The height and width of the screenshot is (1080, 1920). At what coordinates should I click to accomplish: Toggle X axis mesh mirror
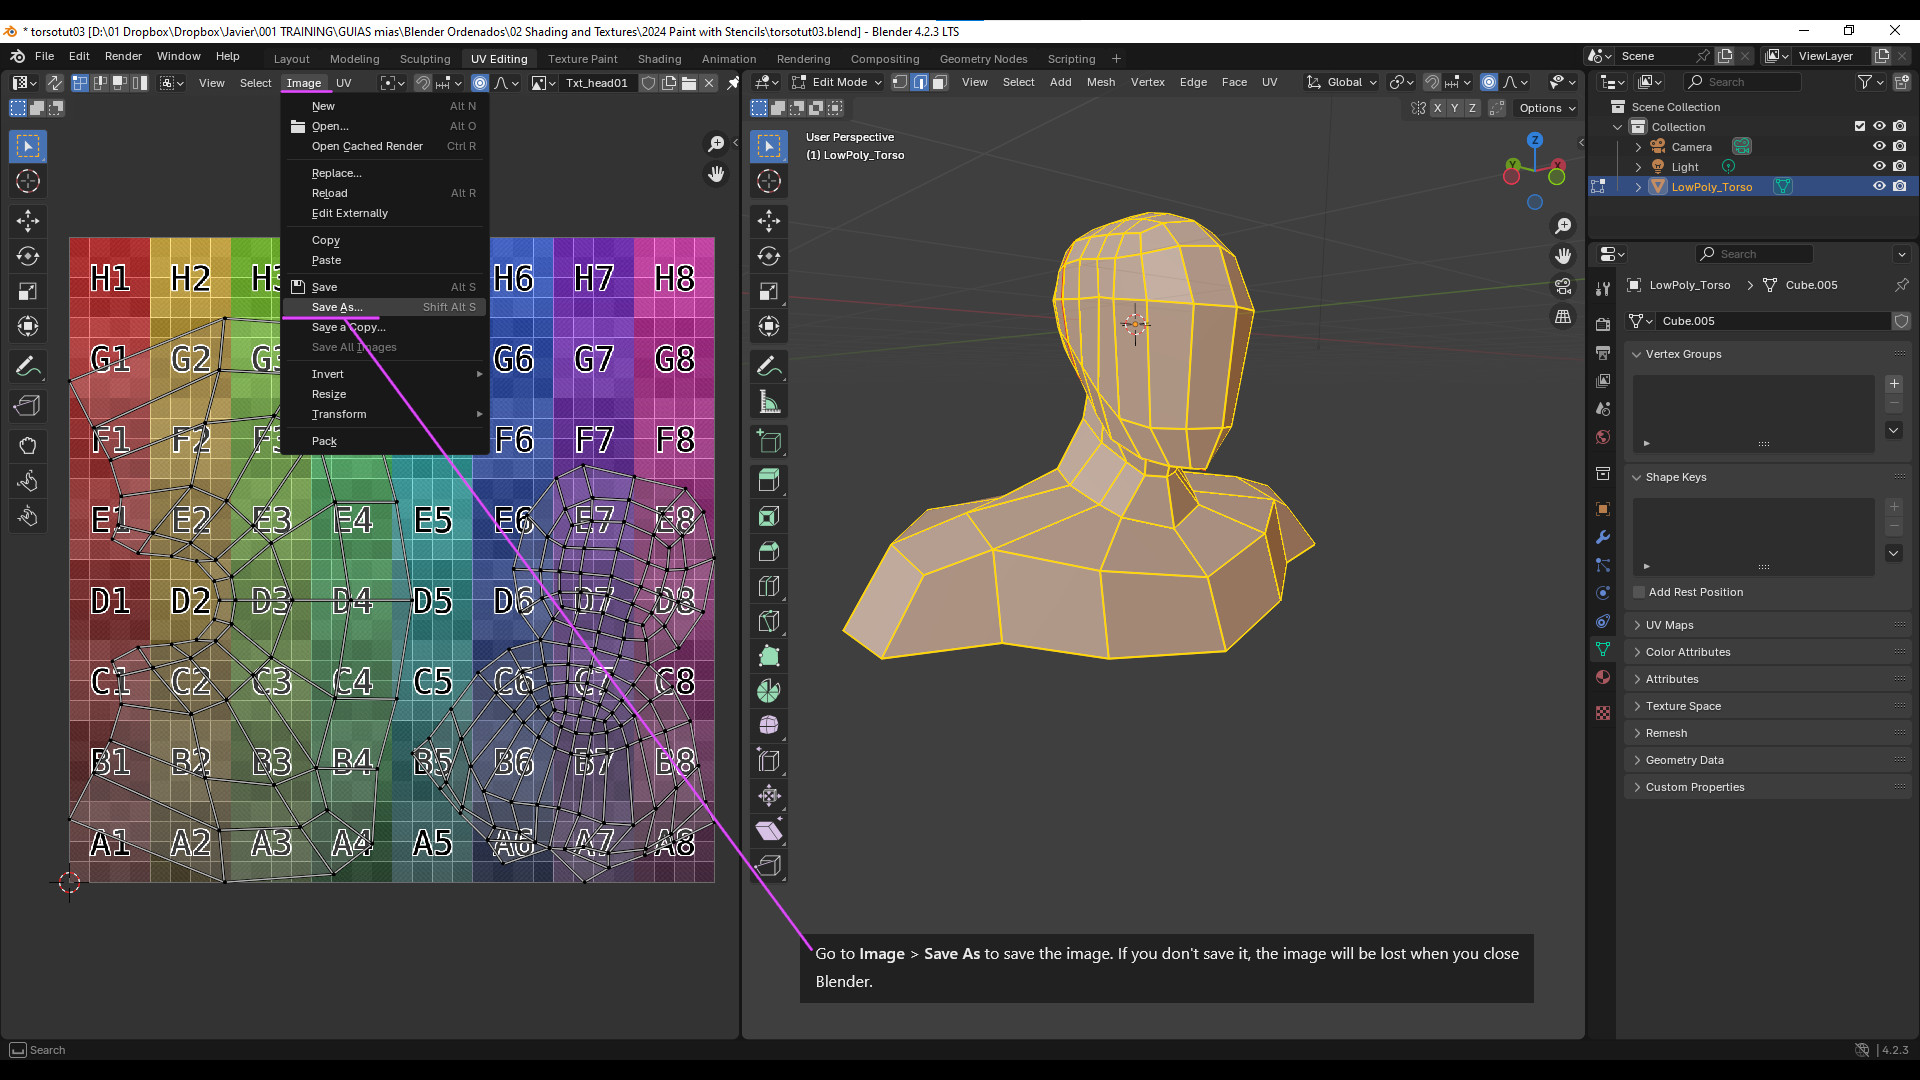pos(1438,108)
